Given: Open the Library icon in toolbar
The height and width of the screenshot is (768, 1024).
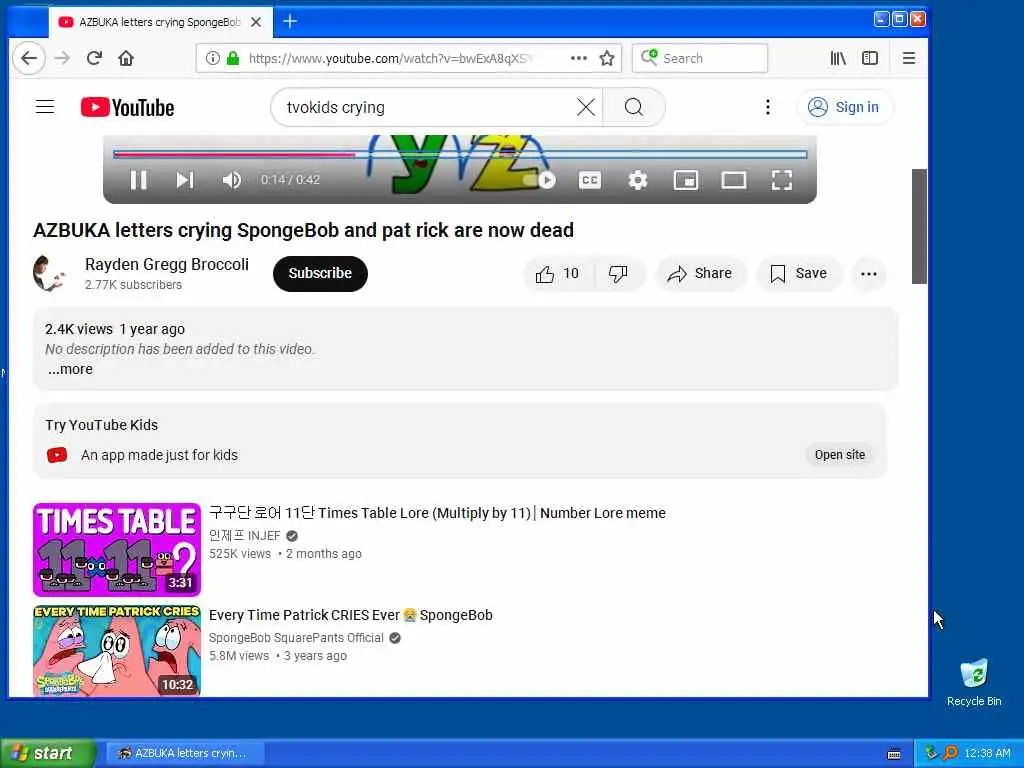Looking at the screenshot, I should 838,58.
